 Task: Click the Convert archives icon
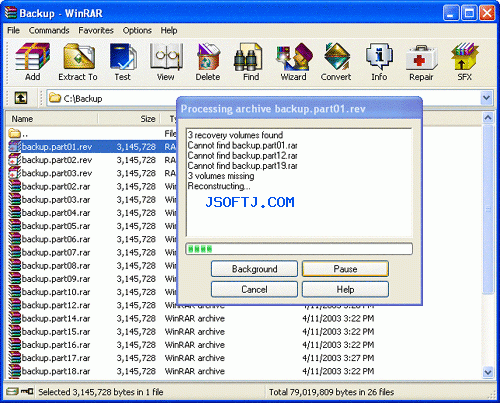tap(336, 62)
